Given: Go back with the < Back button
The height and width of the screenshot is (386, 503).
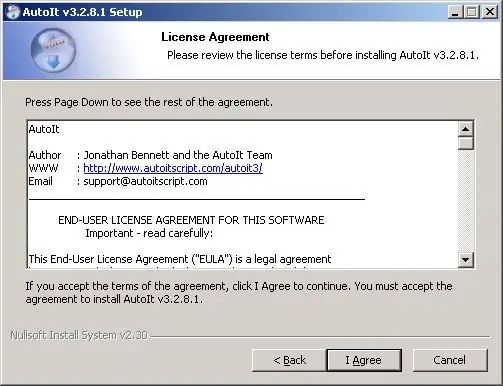Looking at the screenshot, I should click(289, 360).
